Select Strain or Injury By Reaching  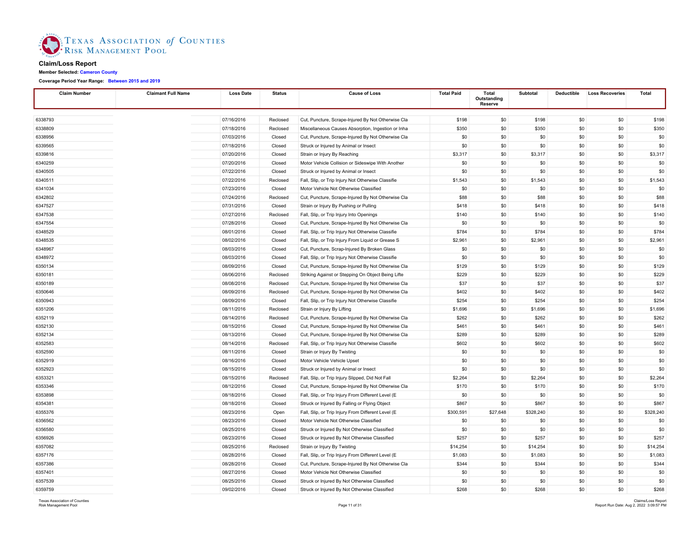point(329,154)
